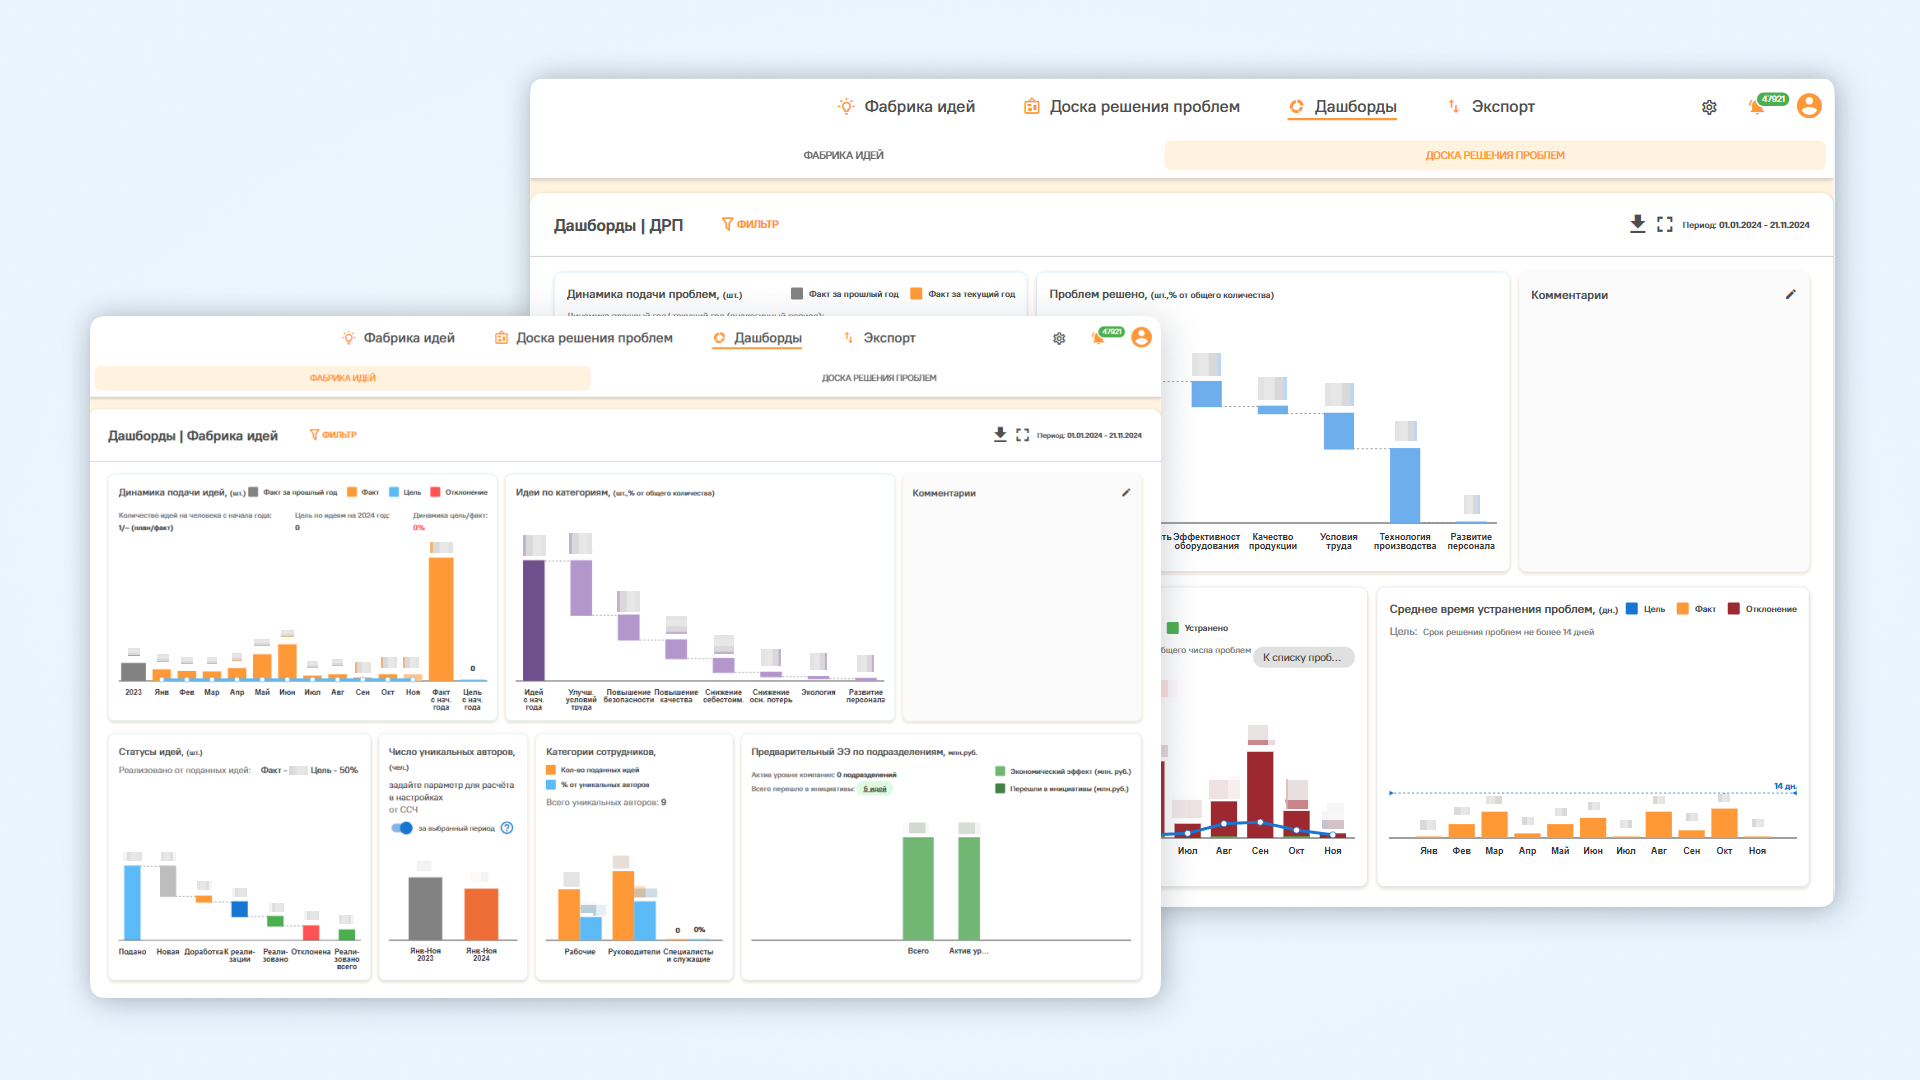1920x1080 pixels.
Task: Open Доска решения проблем menu in front window
Action: pyautogui.click(x=594, y=338)
